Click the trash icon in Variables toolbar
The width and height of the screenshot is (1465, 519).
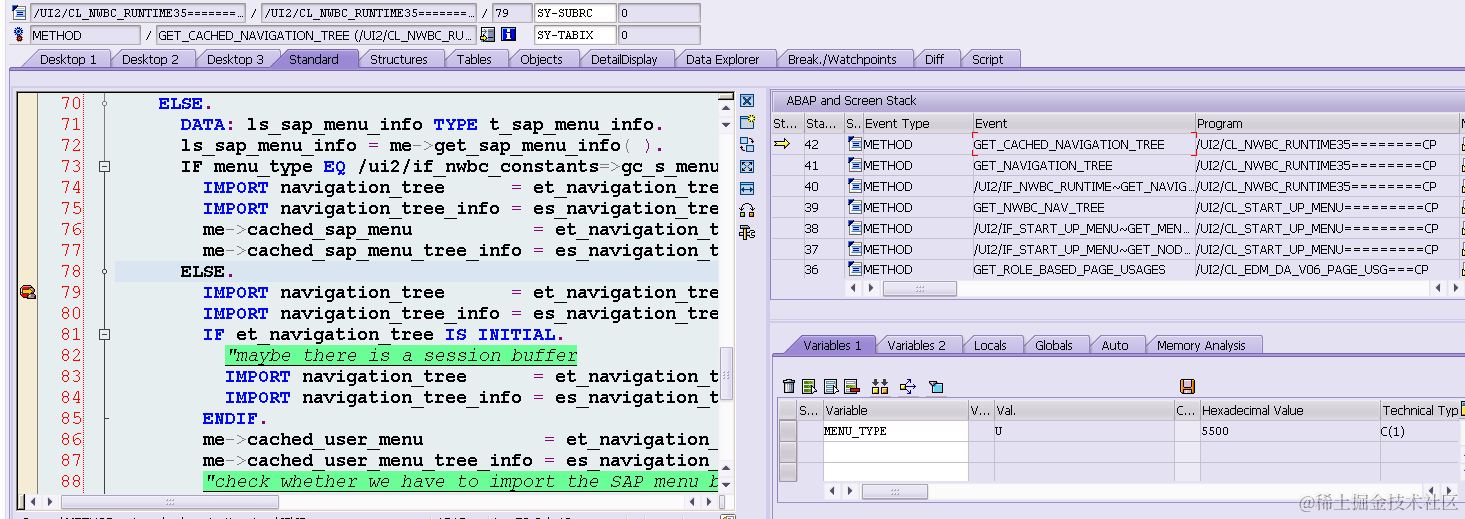point(789,387)
